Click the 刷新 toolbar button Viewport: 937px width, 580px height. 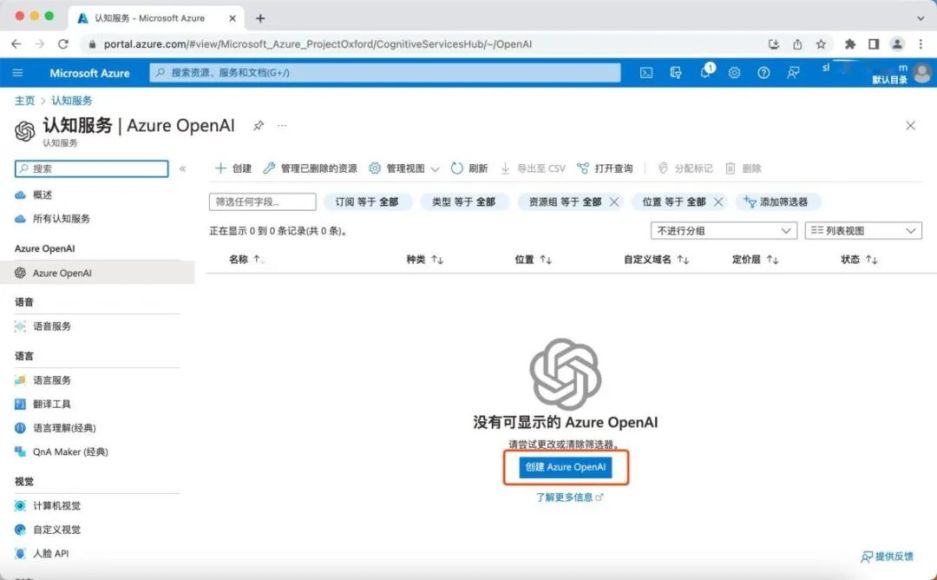[x=469, y=168]
